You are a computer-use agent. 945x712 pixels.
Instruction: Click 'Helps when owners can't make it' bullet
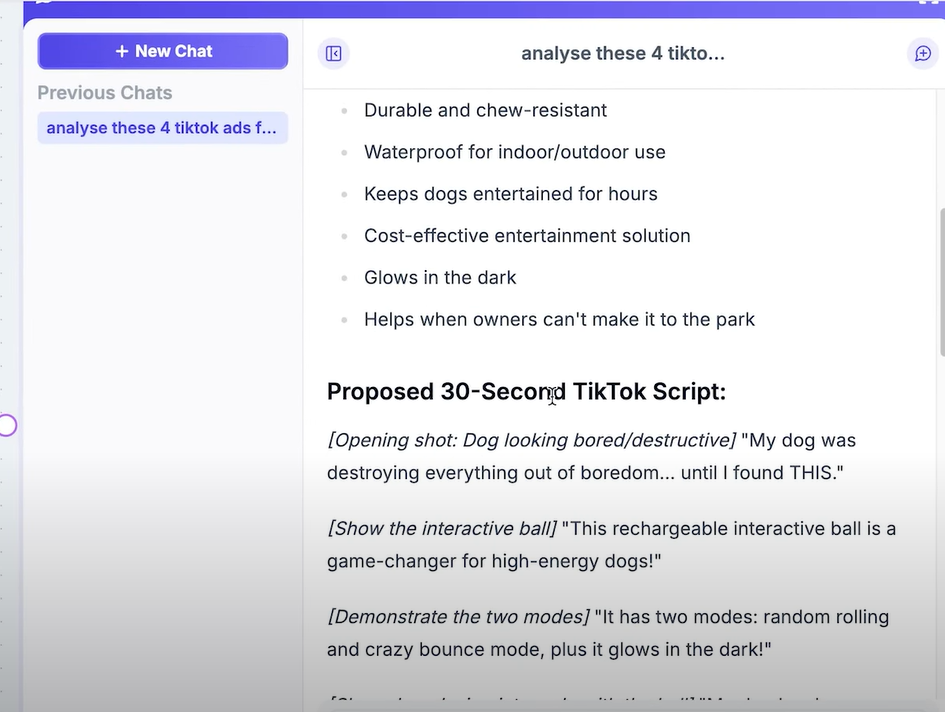559,320
